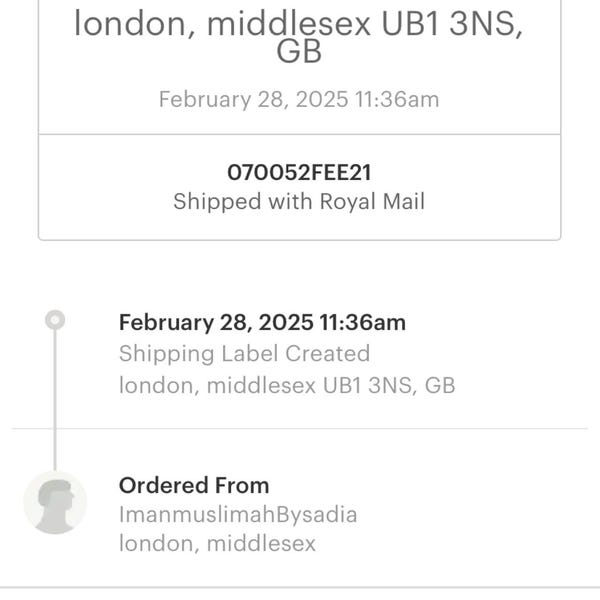
Task: Click the tracking info card section
Action: (x=300, y=188)
